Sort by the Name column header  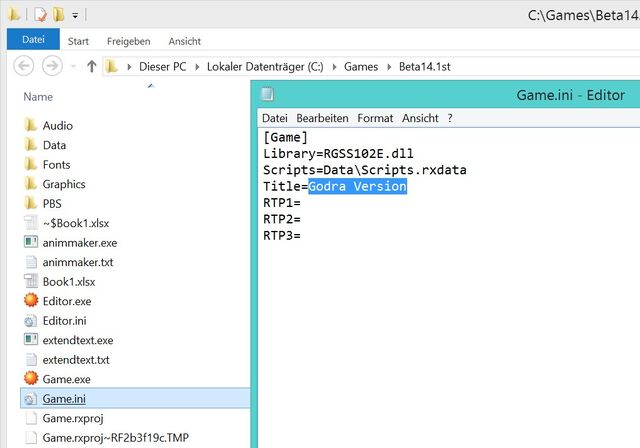coord(38,97)
